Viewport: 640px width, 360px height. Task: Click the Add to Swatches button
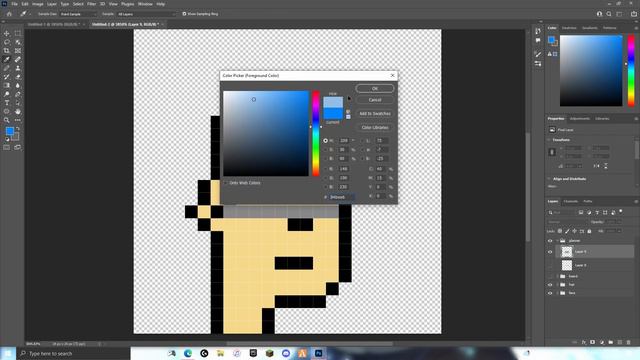pos(375,113)
